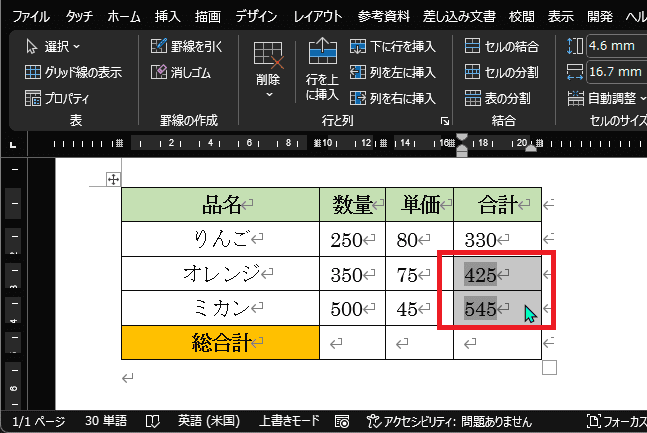Switch to the 描画 tab
The width and height of the screenshot is (647, 433).
[208, 17]
